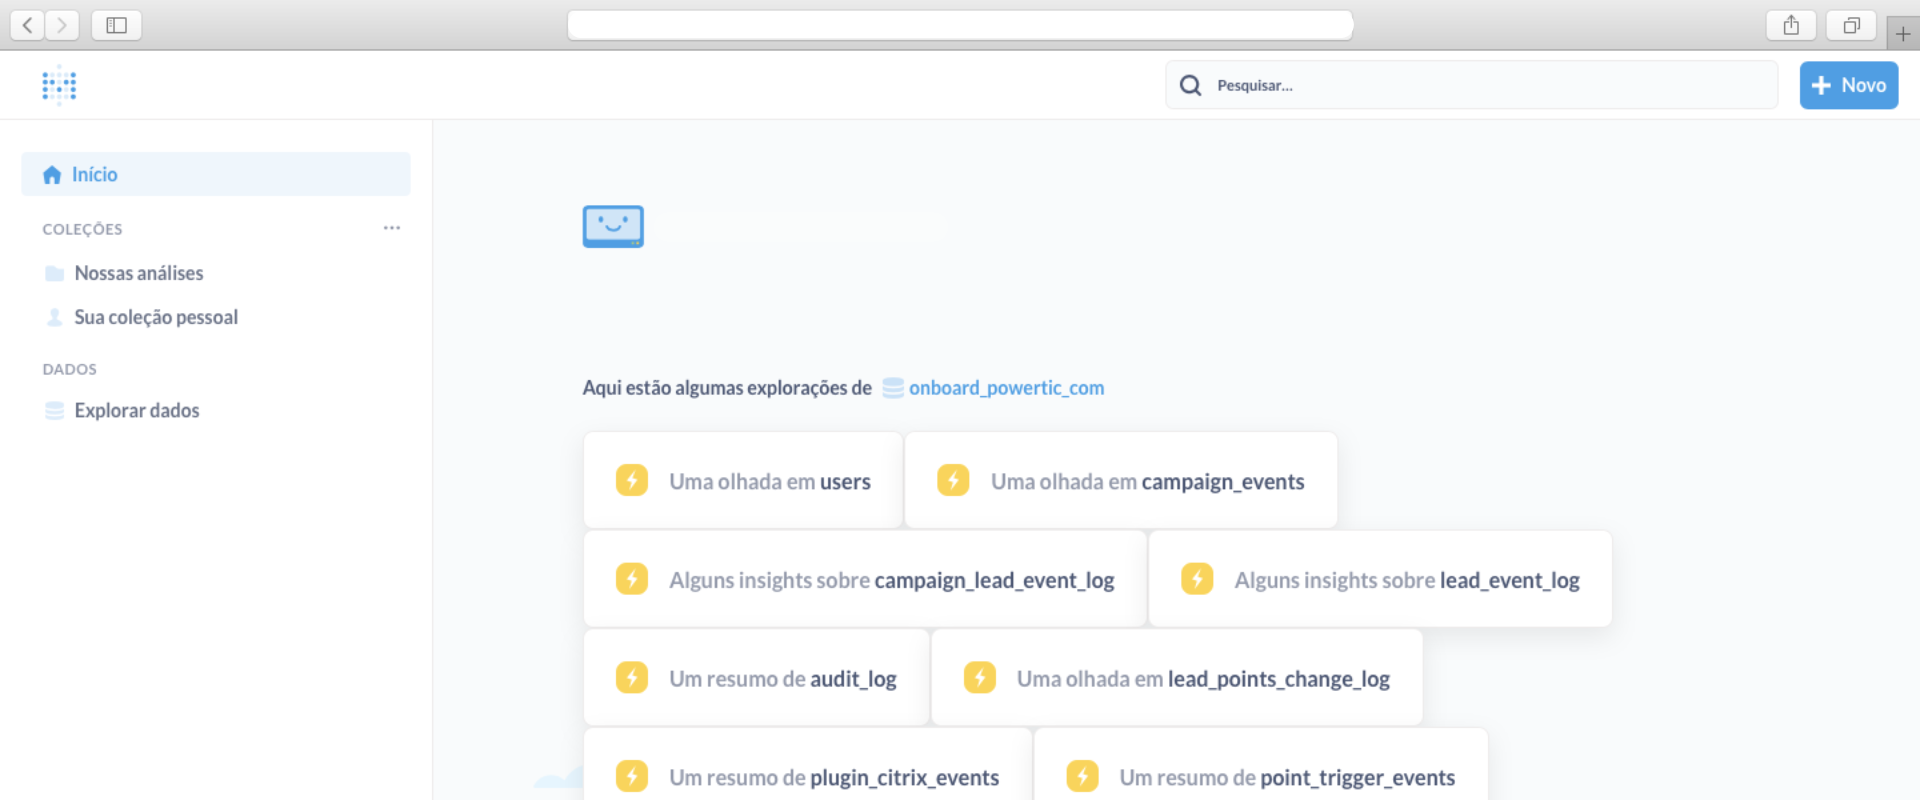Screen dimensions: 1920x800
Task: Go to Explorar dados
Action: 136,410
